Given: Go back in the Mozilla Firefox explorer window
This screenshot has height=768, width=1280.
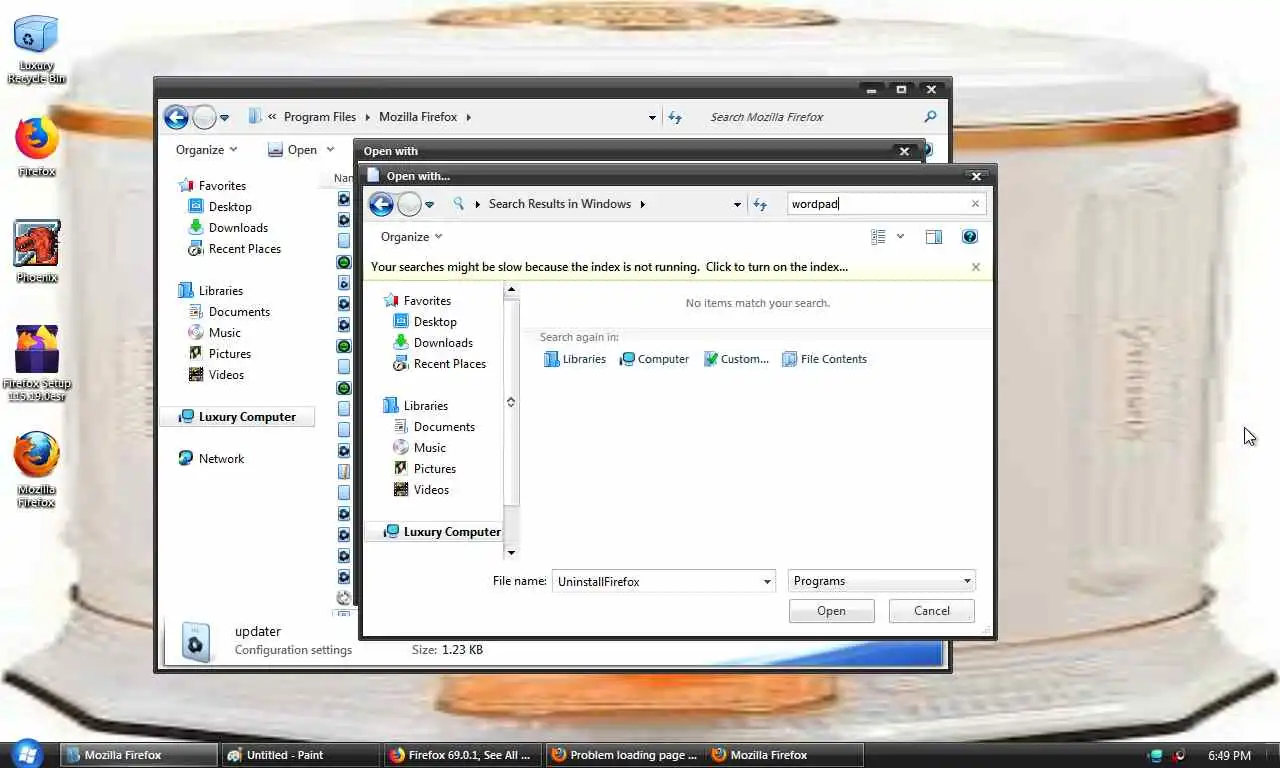Looking at the screenshot, I should pyautogui.click(x=176, y=118).
